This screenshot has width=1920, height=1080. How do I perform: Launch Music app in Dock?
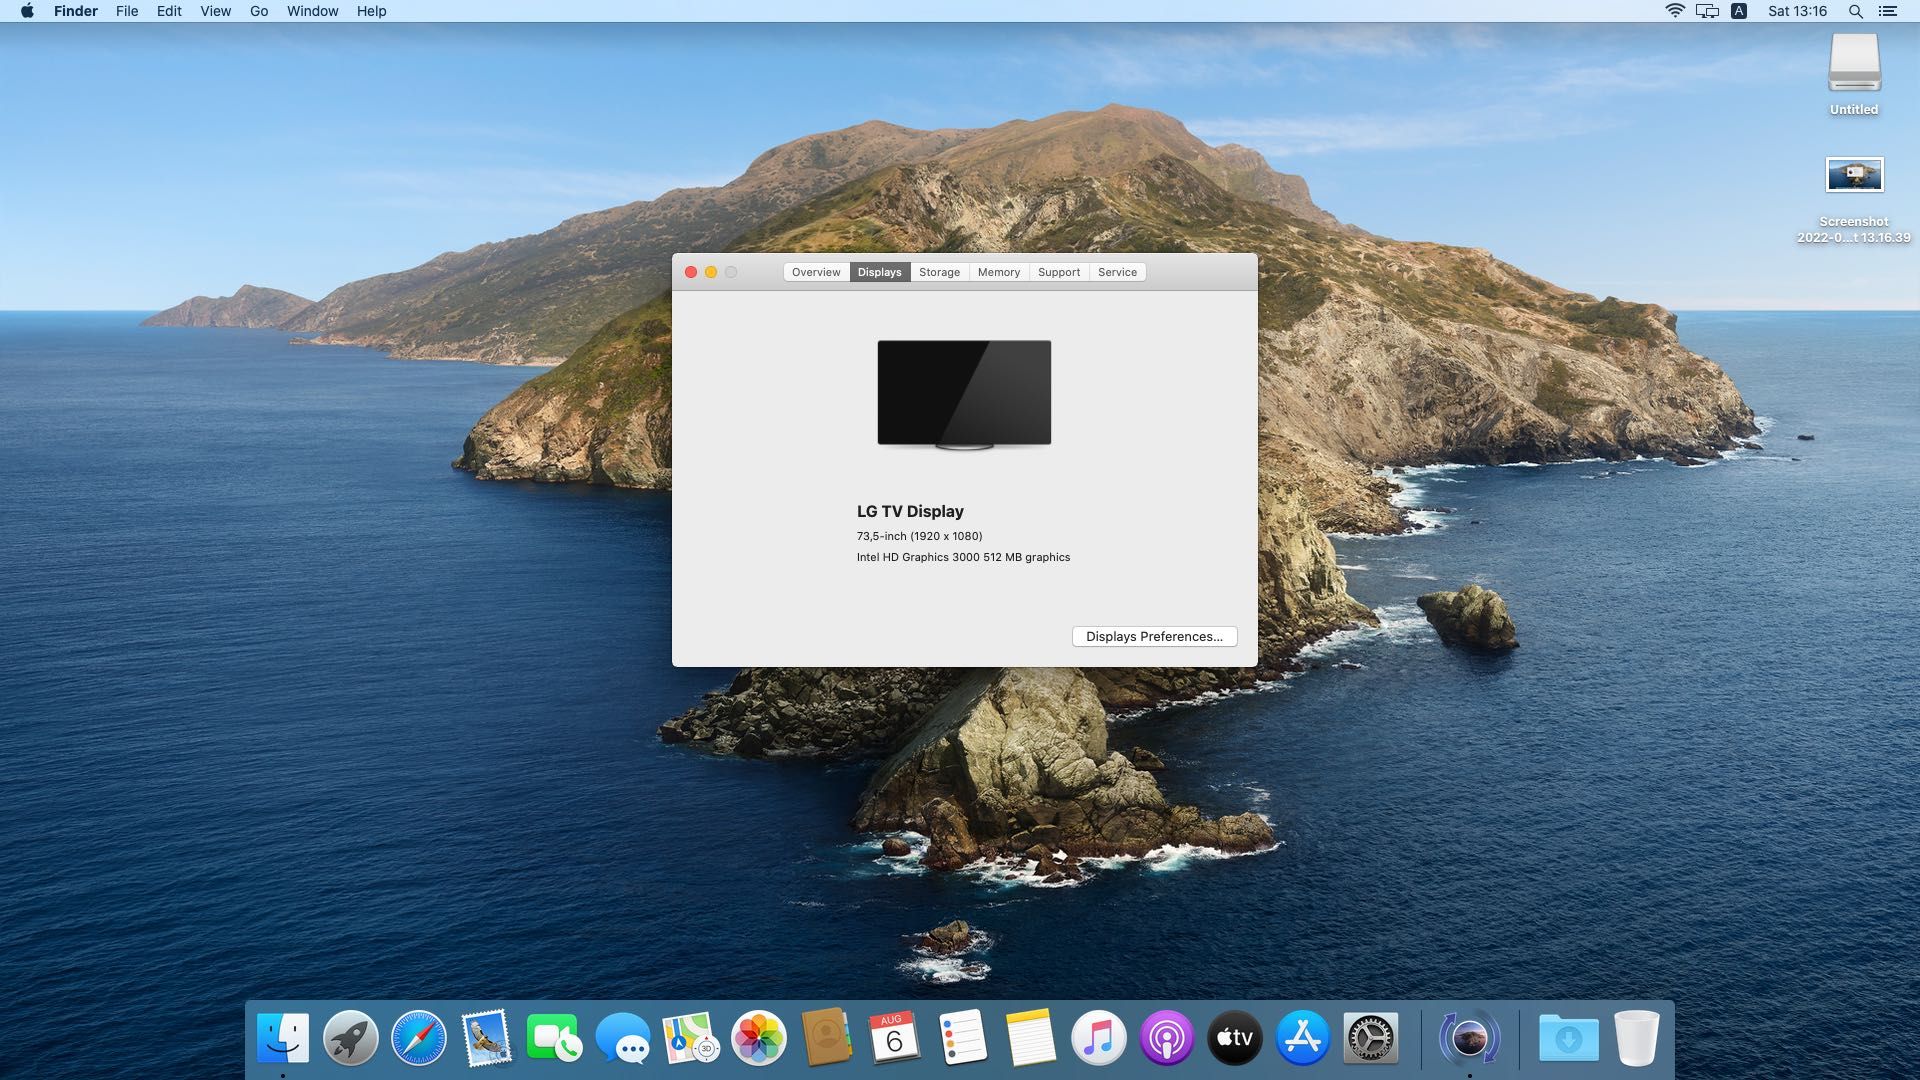click(x=1099, y=1038)
